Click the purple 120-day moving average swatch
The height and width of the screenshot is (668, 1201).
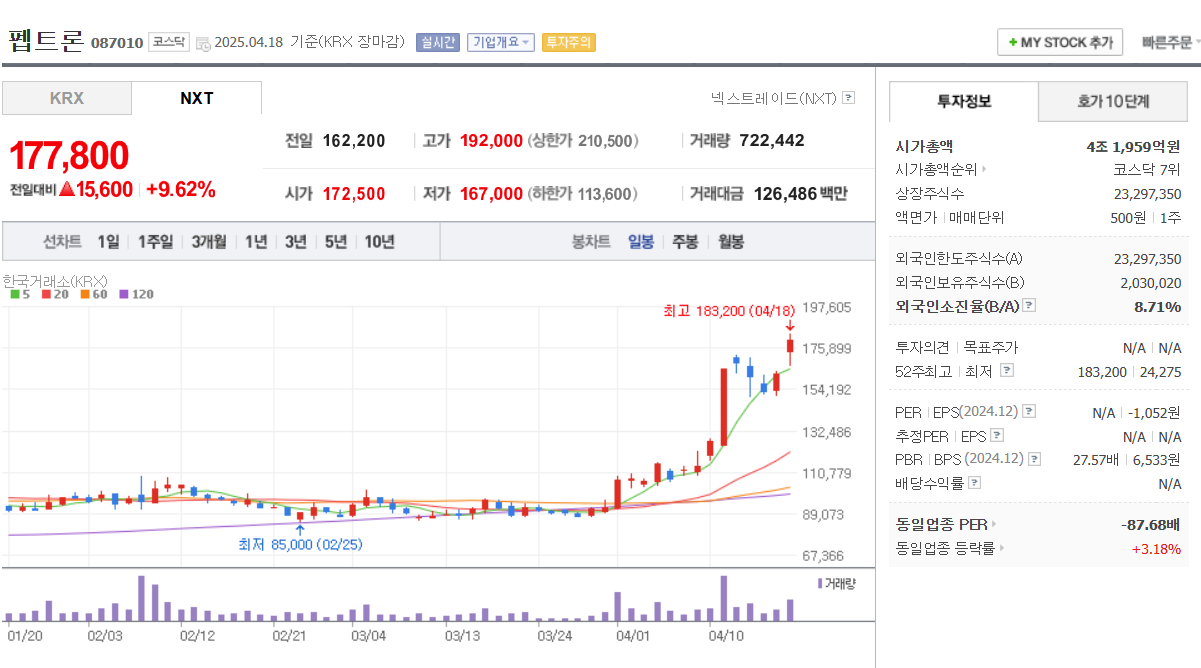(x=124, y=294)
